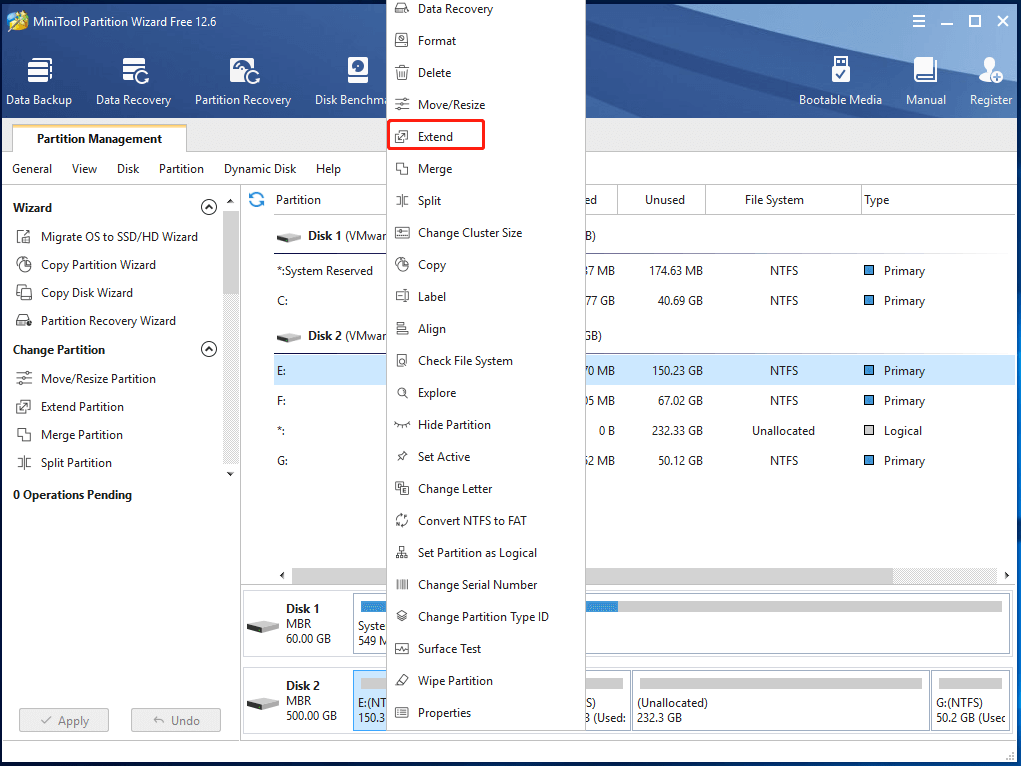
Task: Select Wipe Partition in the context menu
Action: pos(486,681)
